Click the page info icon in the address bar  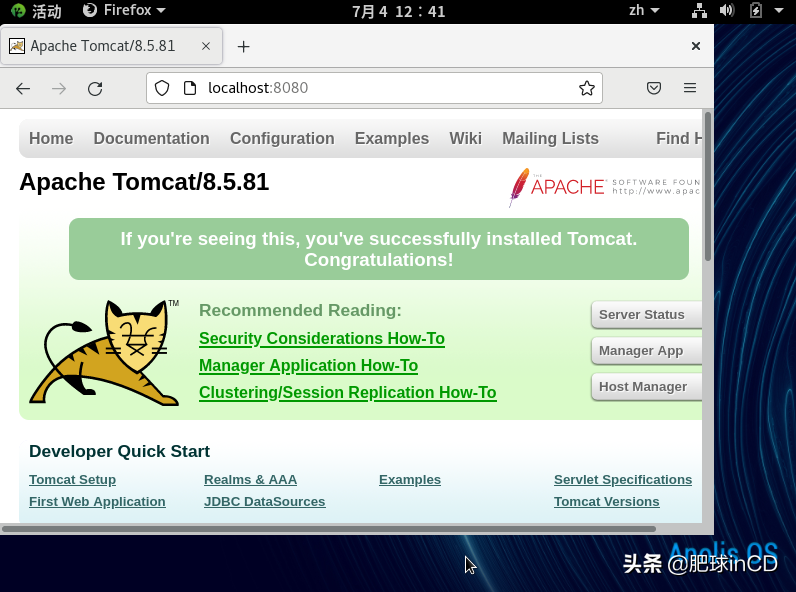(190, 88)
